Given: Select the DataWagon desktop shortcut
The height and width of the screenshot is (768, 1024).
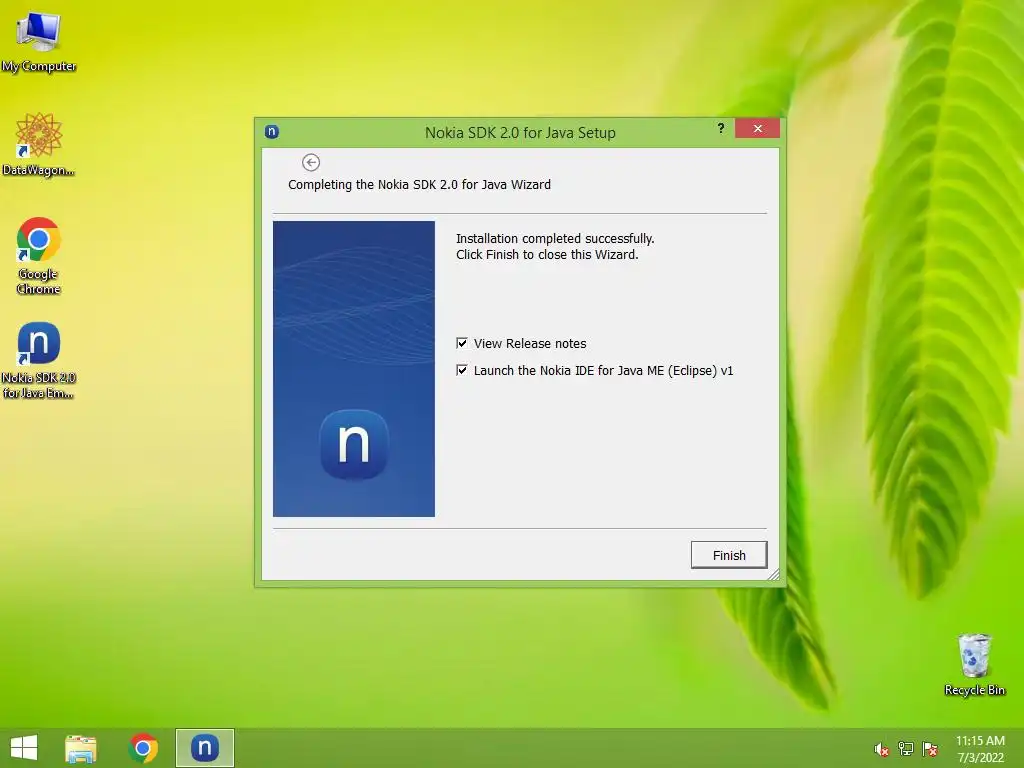Looking at the screenshot, I should click(39, 144).
